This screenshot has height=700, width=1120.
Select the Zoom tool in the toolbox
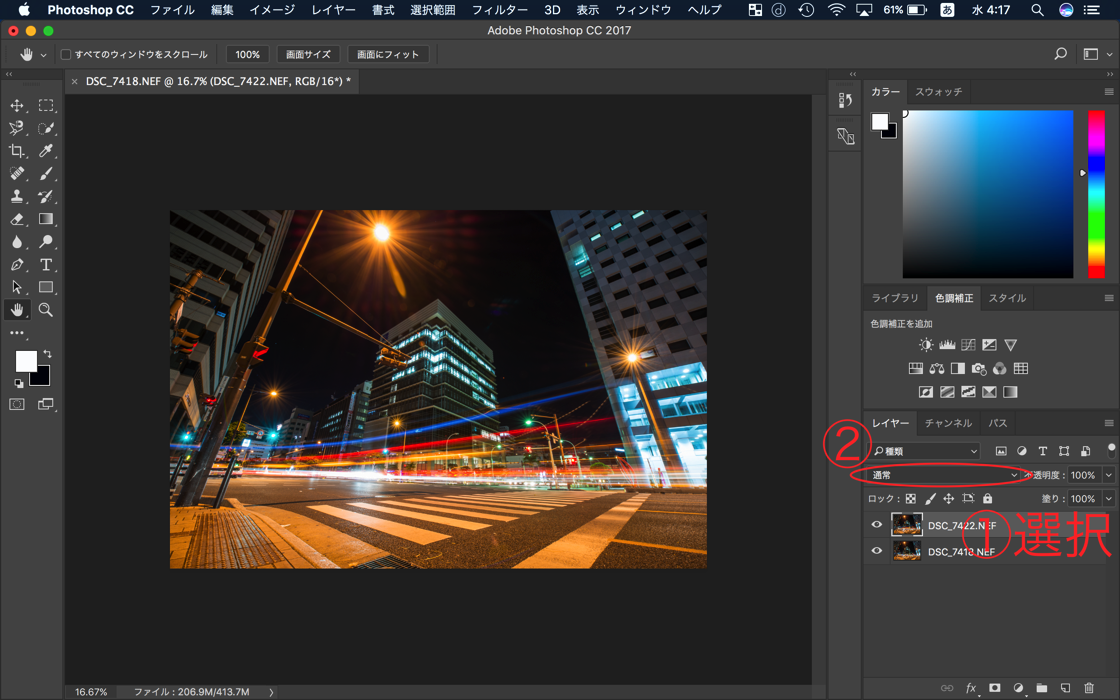click(46, 310)
